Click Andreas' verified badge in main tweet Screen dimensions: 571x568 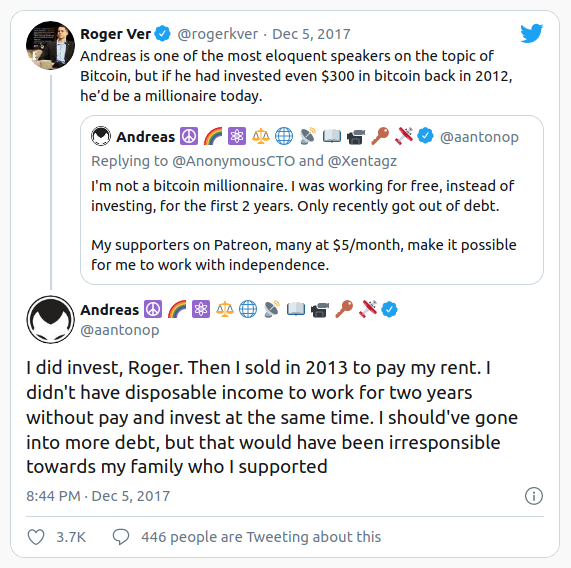tap(389, 309)
